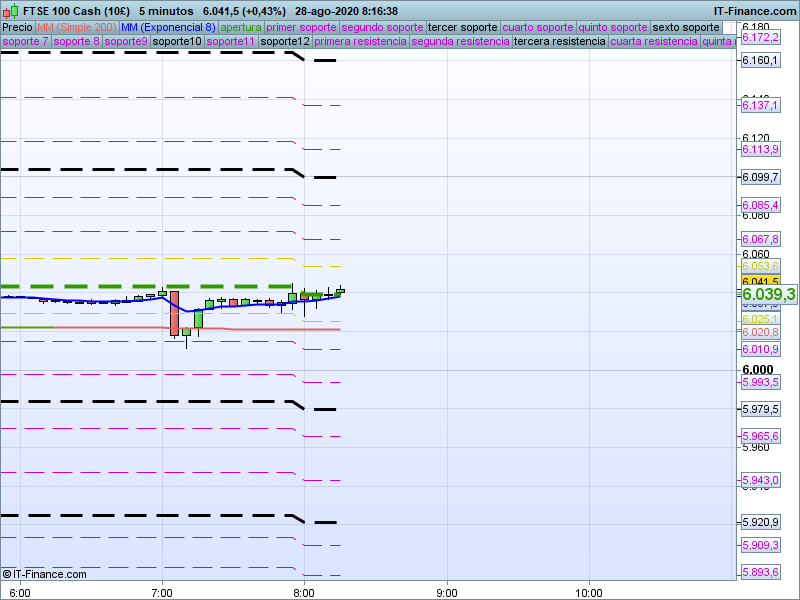Select the tercera resistencia label
The height and width of the screenshot is (600, 800).
(x=559, y=42)
